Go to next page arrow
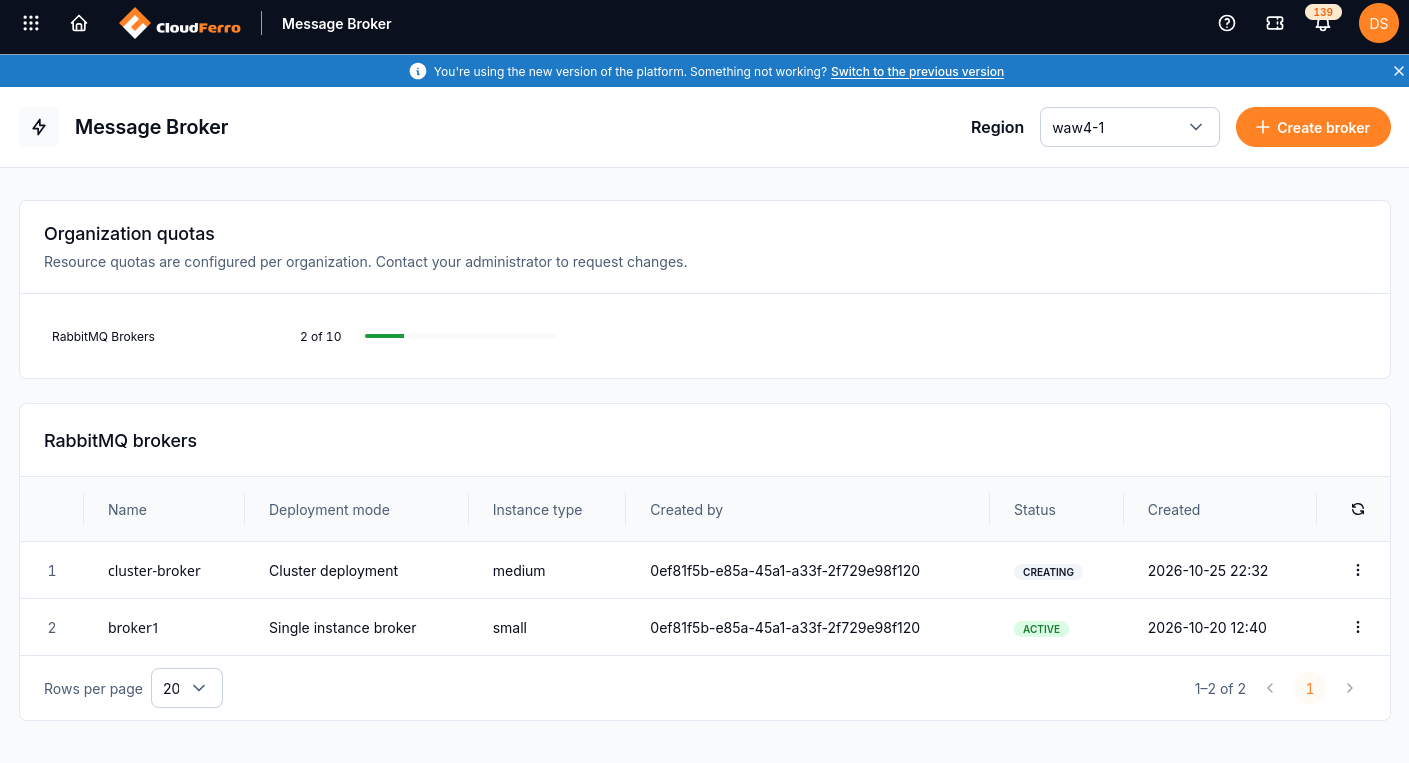The height and width of the screenshot is (763, 1409). coord(1350,688)
